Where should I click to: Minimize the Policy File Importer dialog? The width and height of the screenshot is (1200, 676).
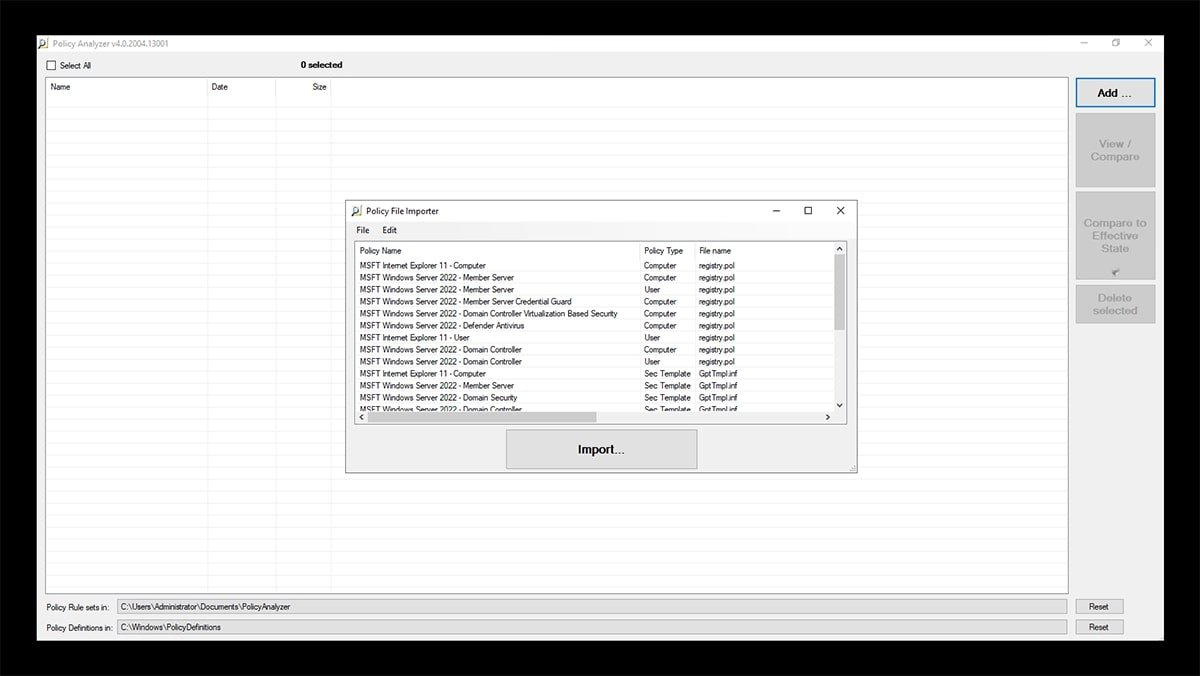pyautogui.click(x=776, y=211)
